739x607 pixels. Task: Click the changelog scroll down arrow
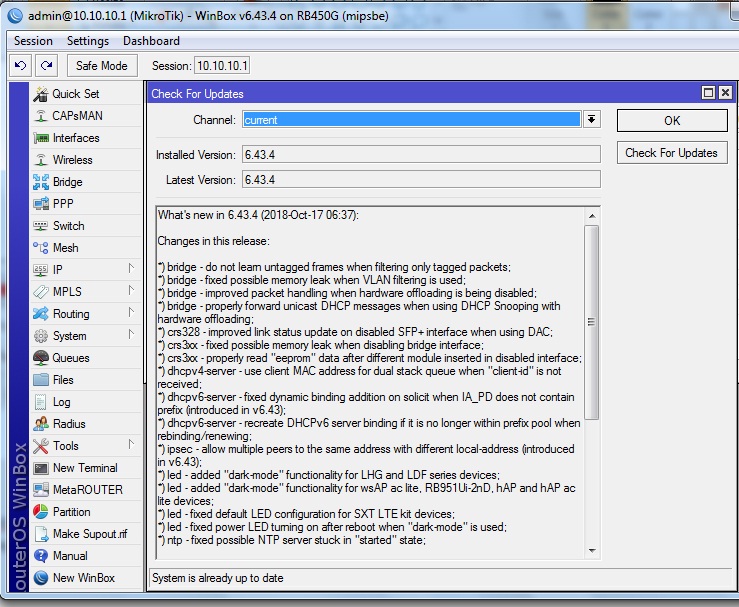(x=591, y=550)
